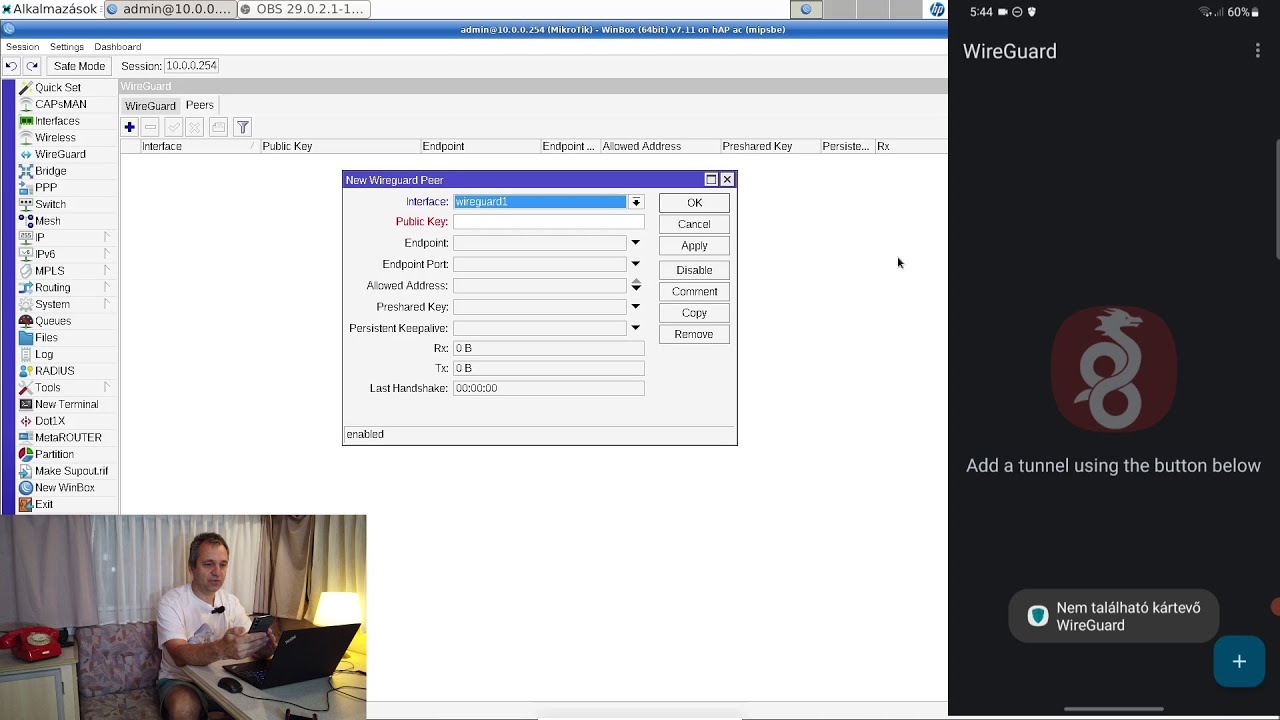This screenshot has width=1280, height=720.
Task: Open New Terminal in sidebar
Action: click(66, 404)
